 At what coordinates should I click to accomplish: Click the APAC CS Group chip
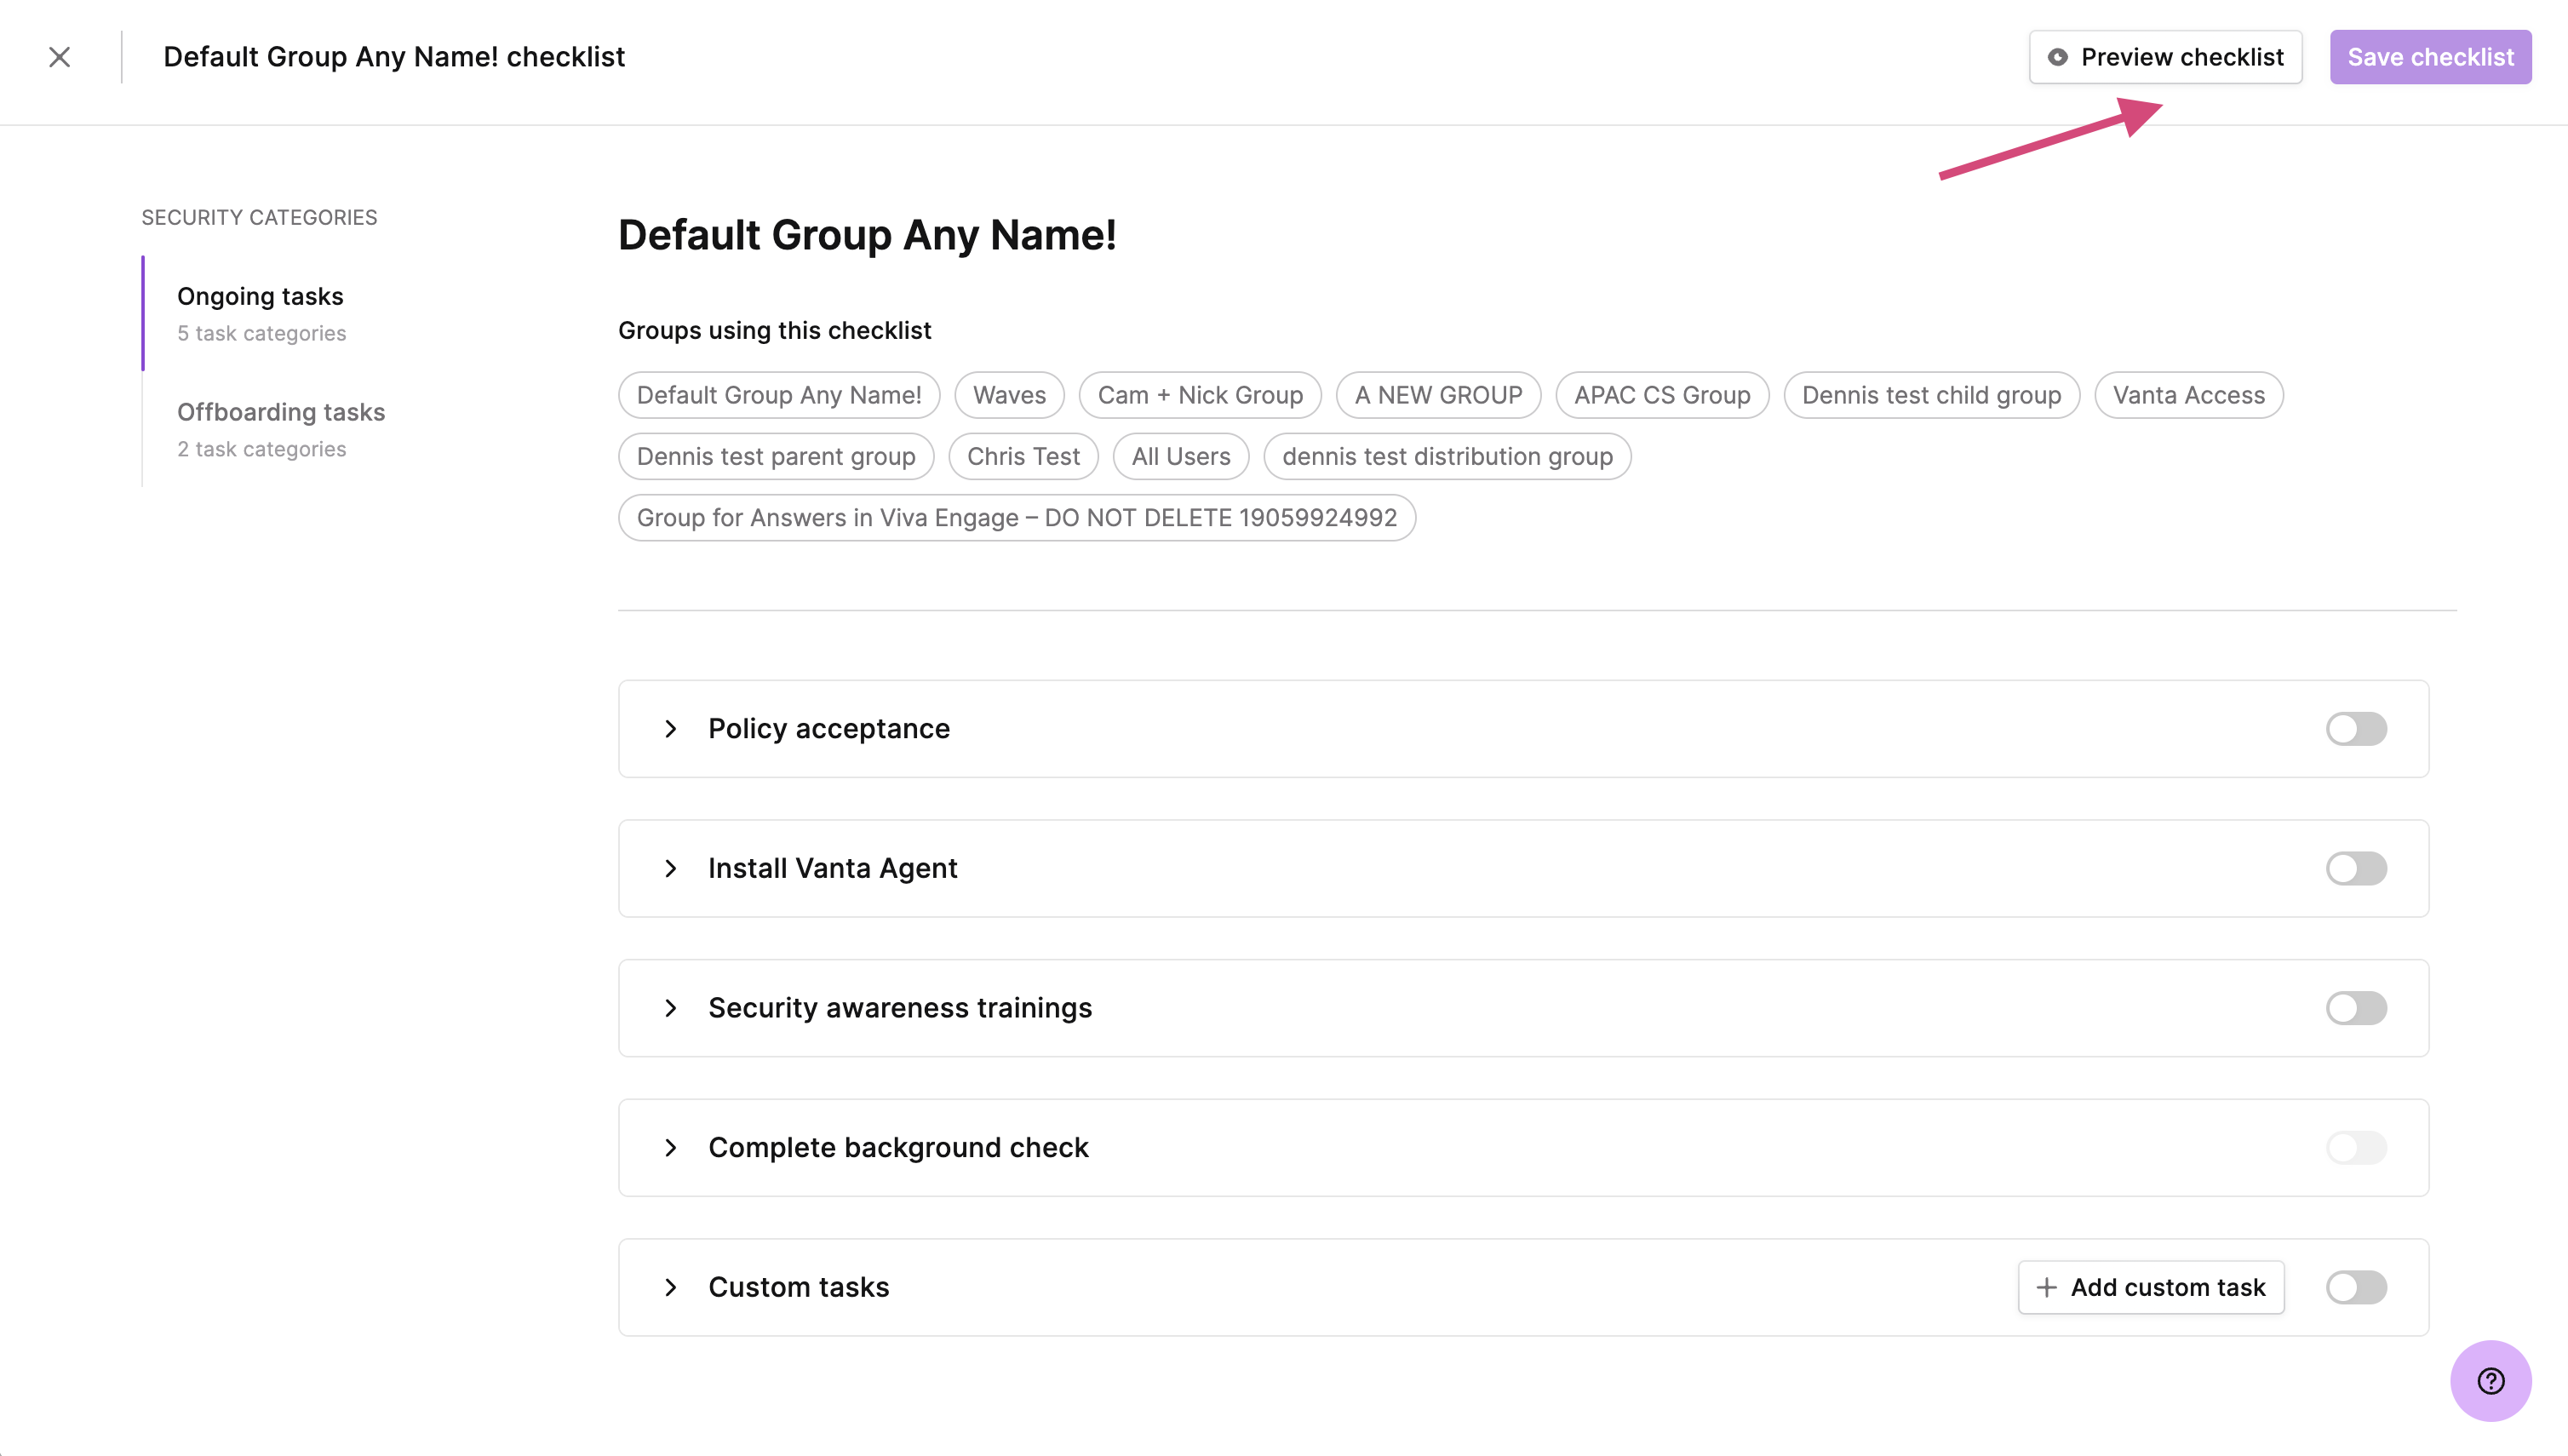coord(1662,395)
